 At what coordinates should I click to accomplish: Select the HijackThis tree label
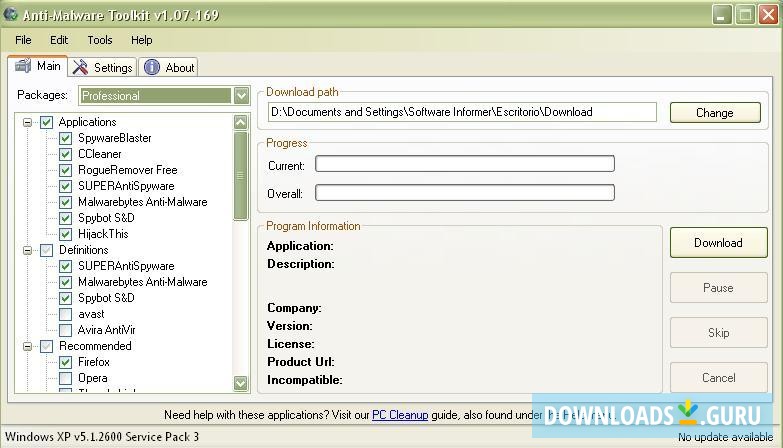103,234
